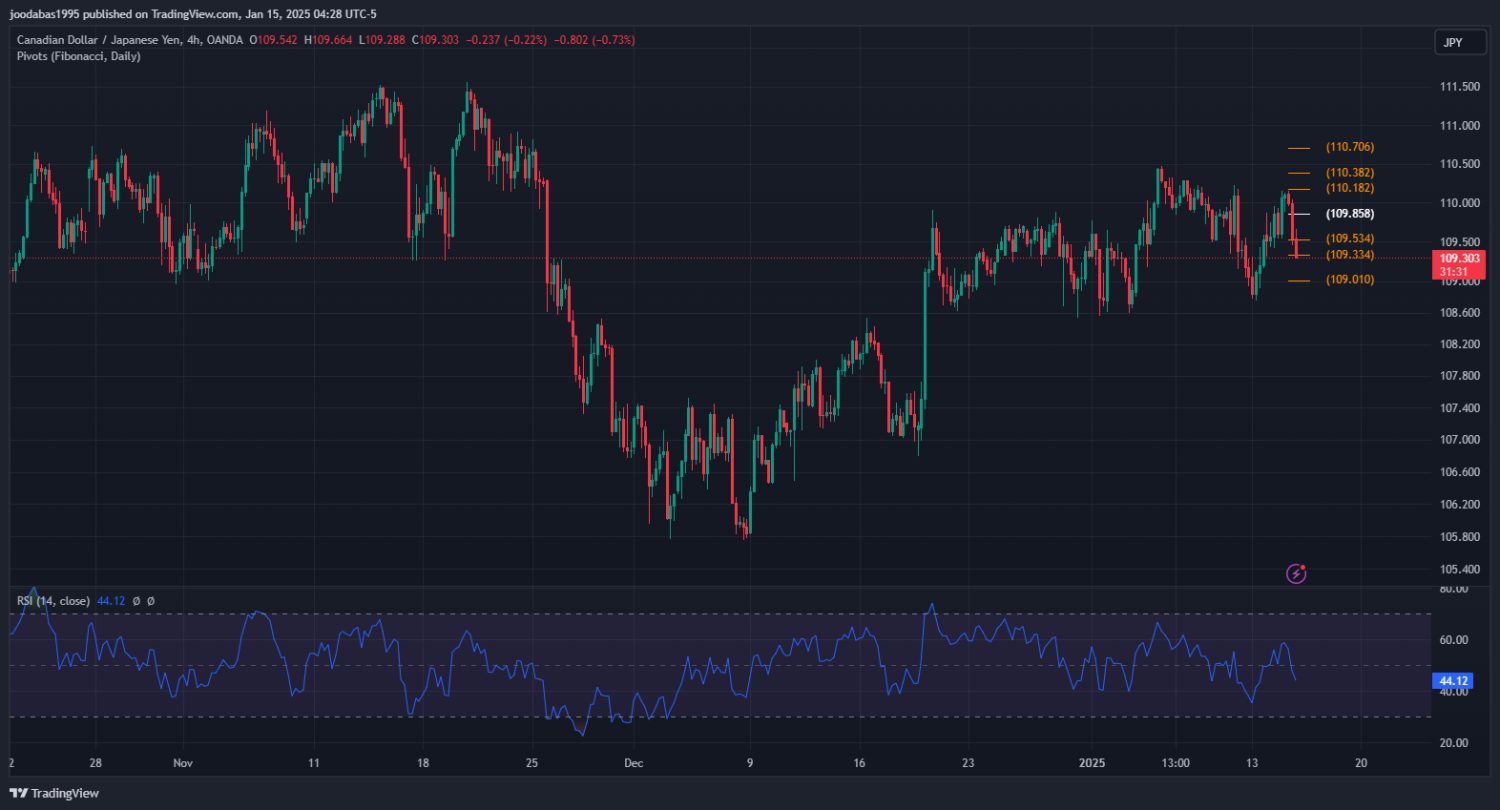Screen dimensions: 1500x810
Task: Click the 80.00 level on the RSI scale
Action: click(x=1454, y=589)
